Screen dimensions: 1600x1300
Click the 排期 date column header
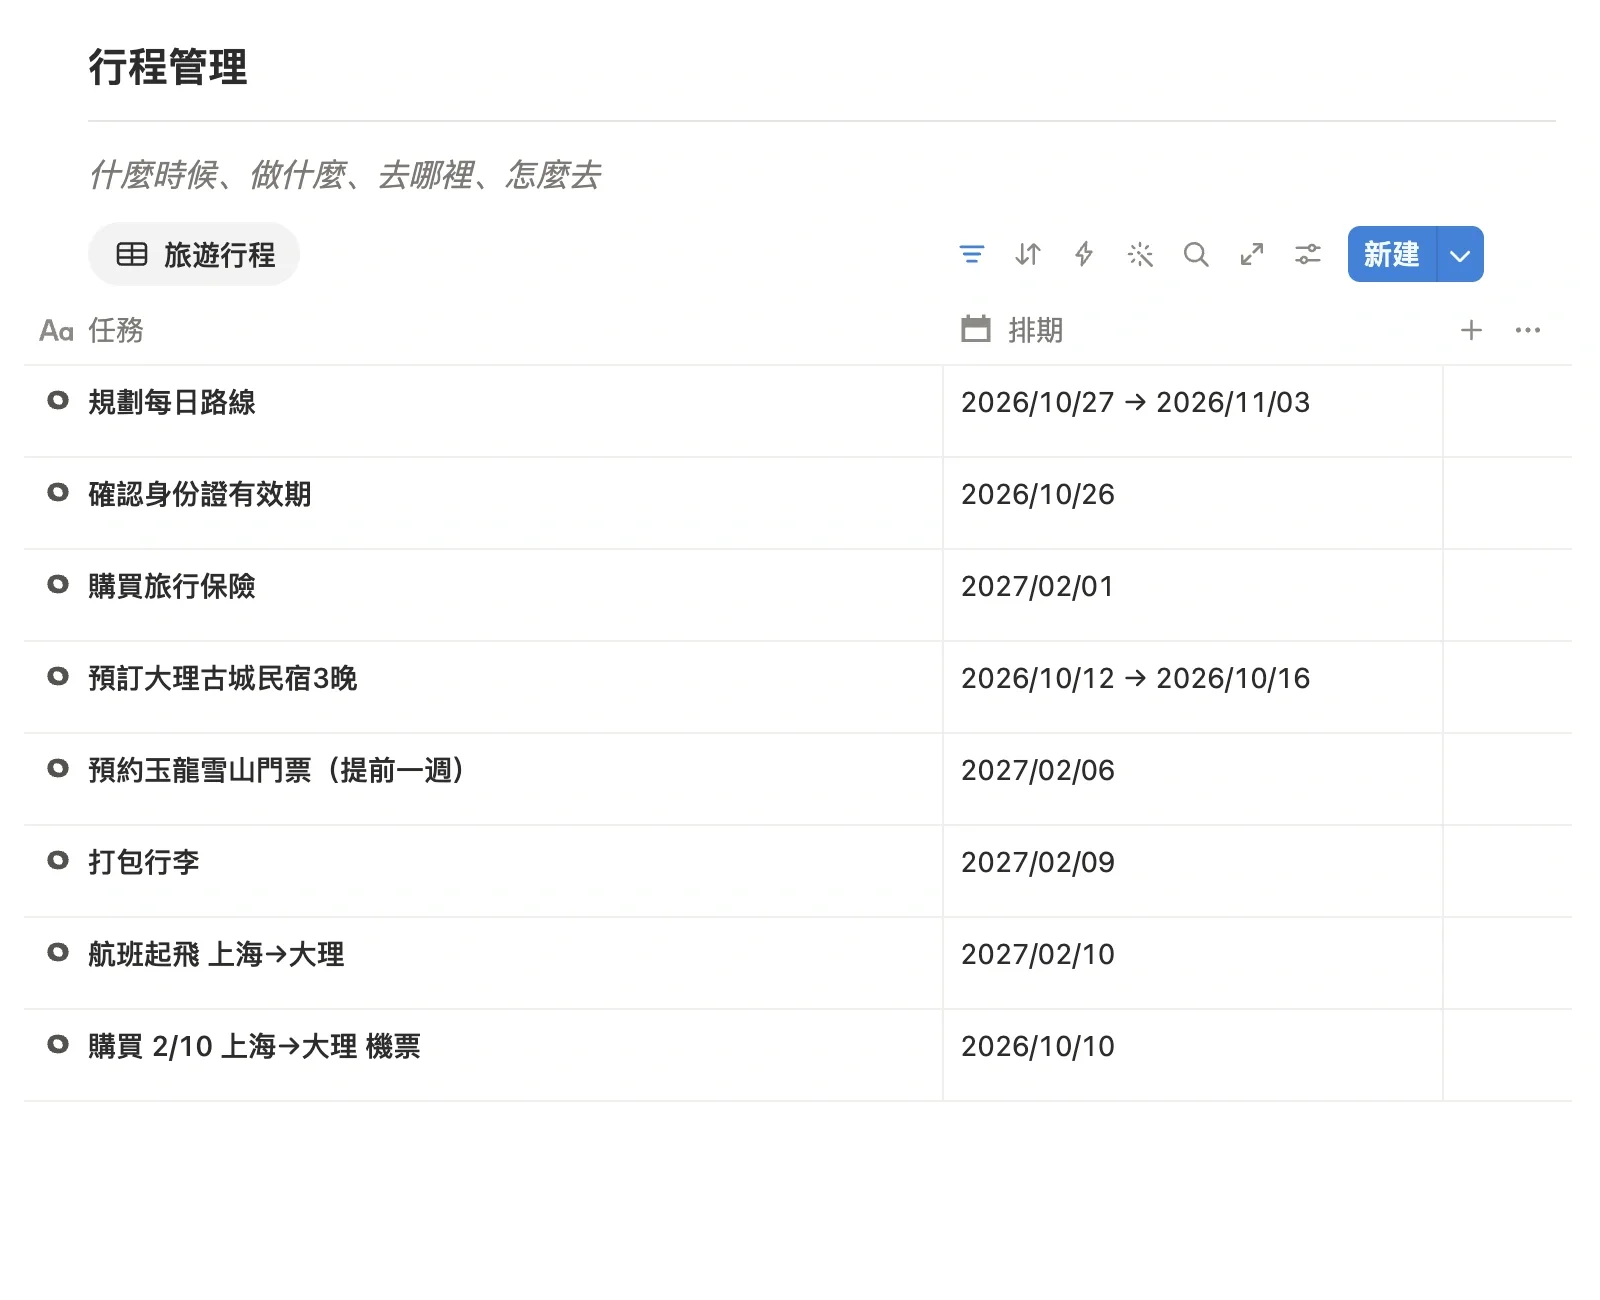tap(1012, 330)
